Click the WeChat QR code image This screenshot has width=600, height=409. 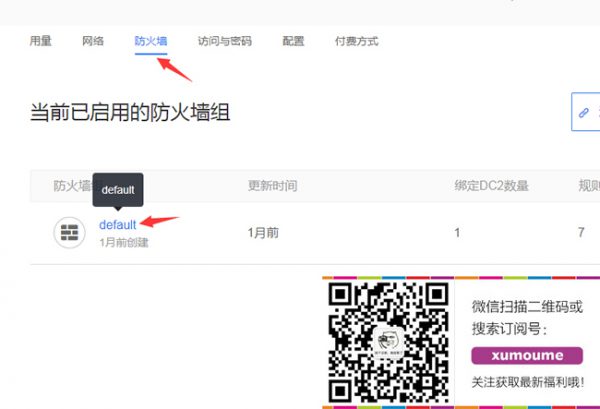click(388, 341)
